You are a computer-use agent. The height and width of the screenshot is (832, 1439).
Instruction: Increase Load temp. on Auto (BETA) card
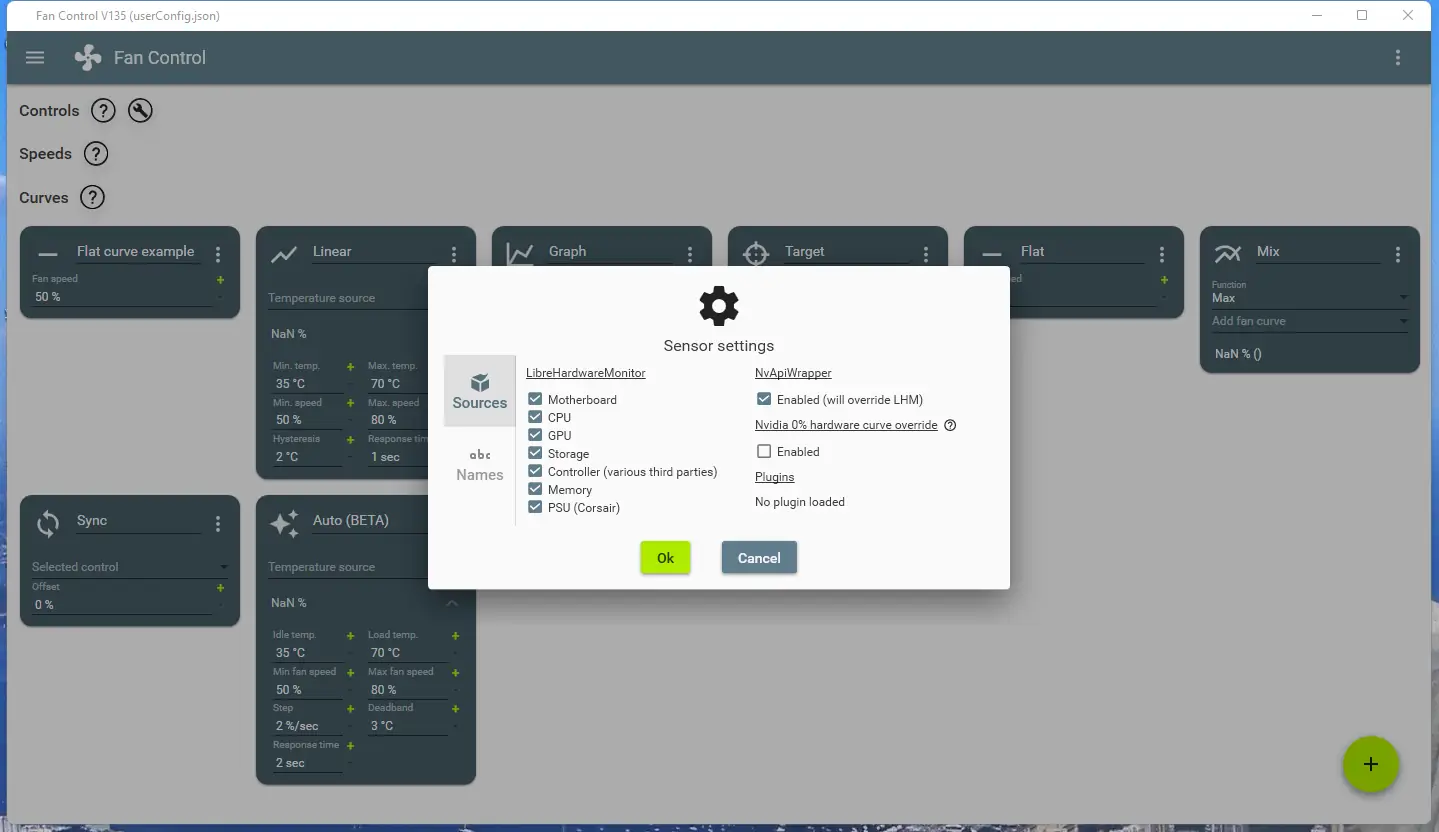tap(455, 636)
